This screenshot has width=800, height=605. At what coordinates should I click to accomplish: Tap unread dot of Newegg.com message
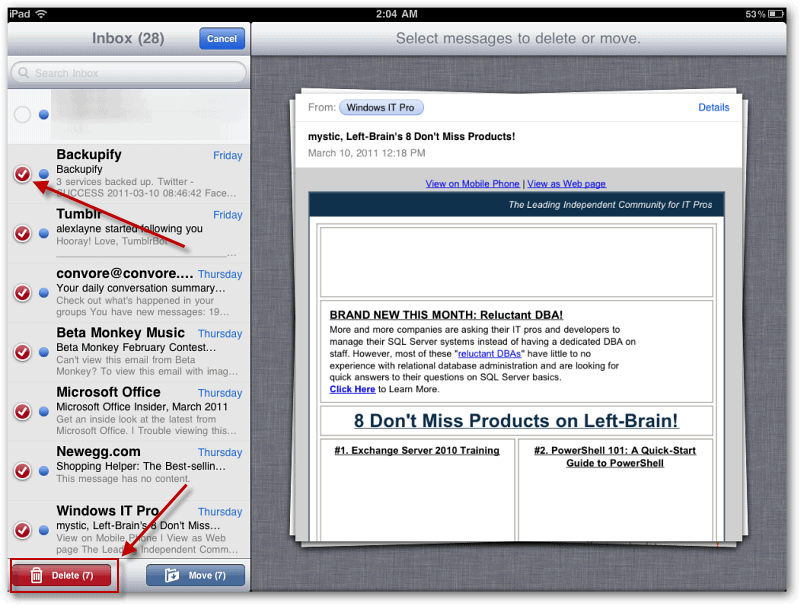(x=44, y=470)
